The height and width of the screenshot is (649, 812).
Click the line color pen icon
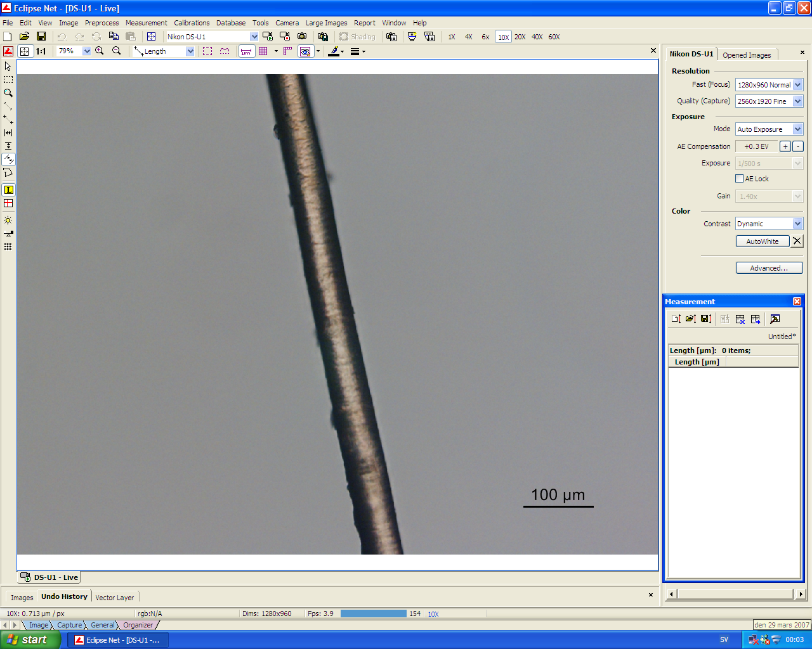335,51
